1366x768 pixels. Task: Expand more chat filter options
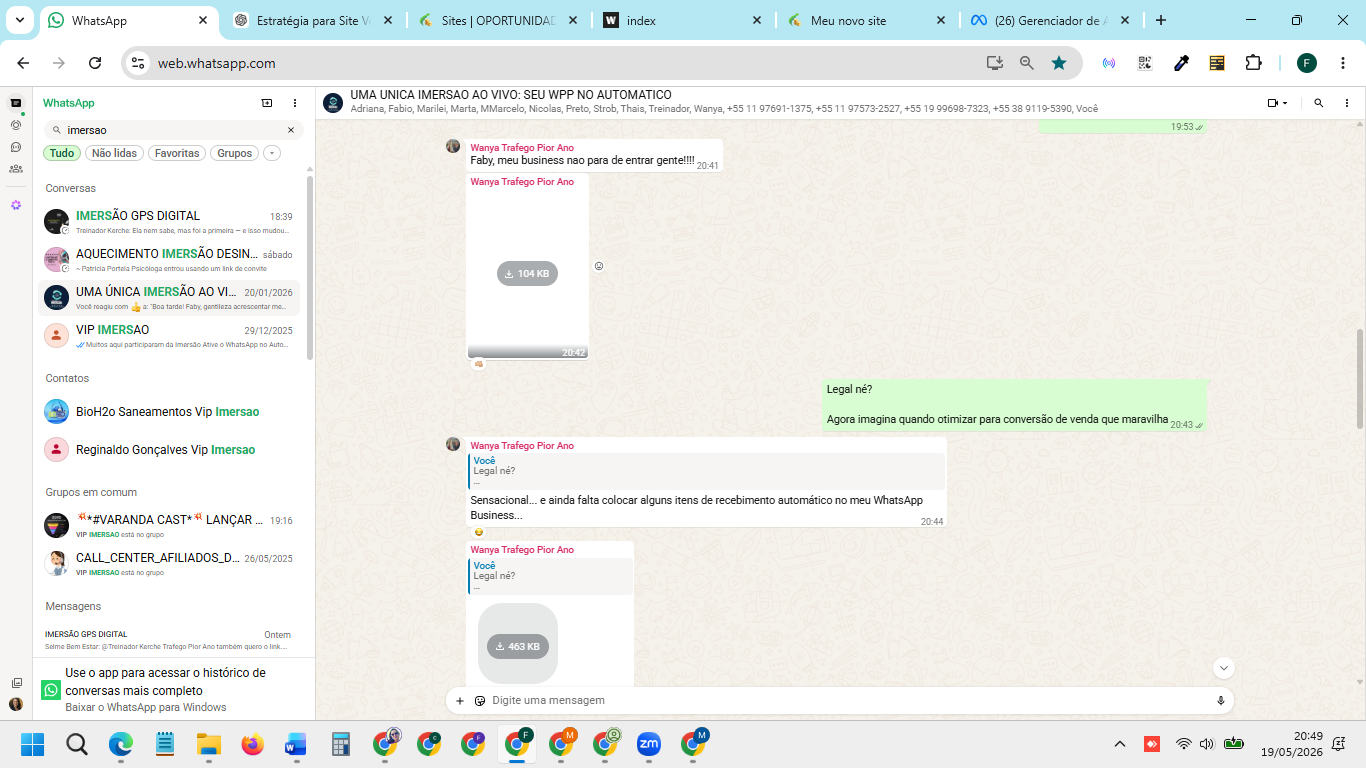(272, 153)
